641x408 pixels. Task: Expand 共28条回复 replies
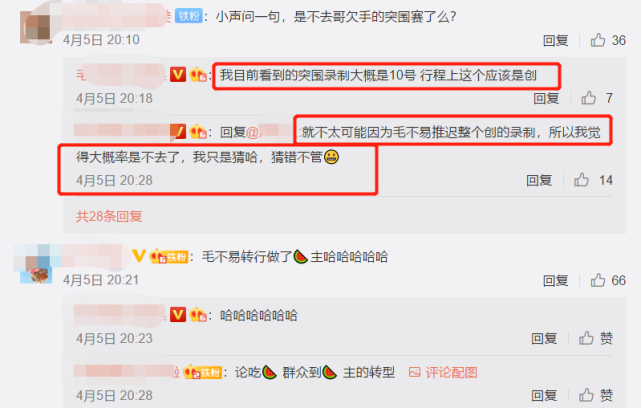pos(109,216)
